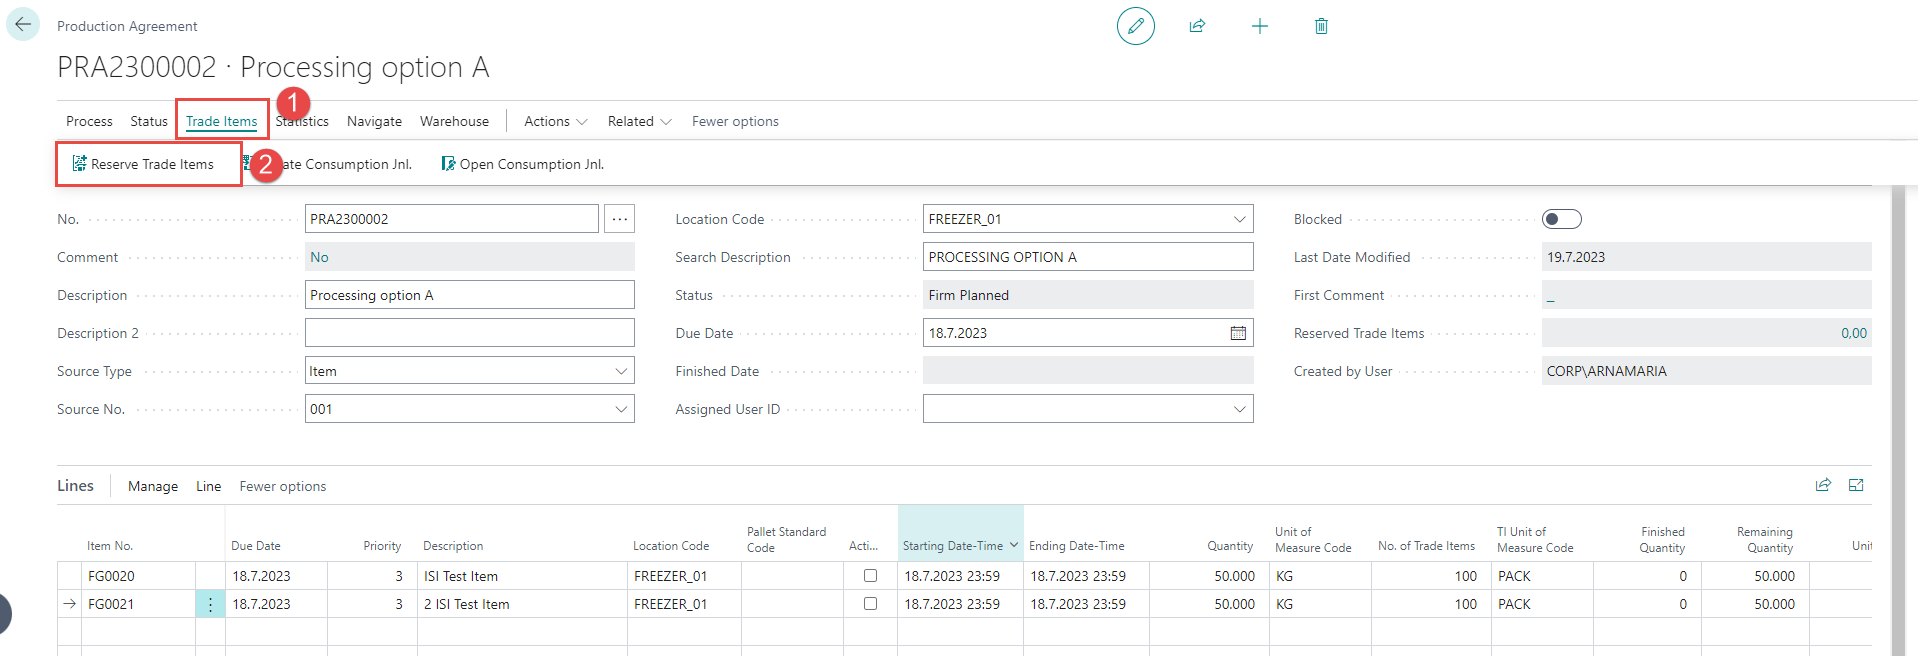1918x656 pixels.
Task: Go back using the arrow icon
Action: (x=23, y=25)
